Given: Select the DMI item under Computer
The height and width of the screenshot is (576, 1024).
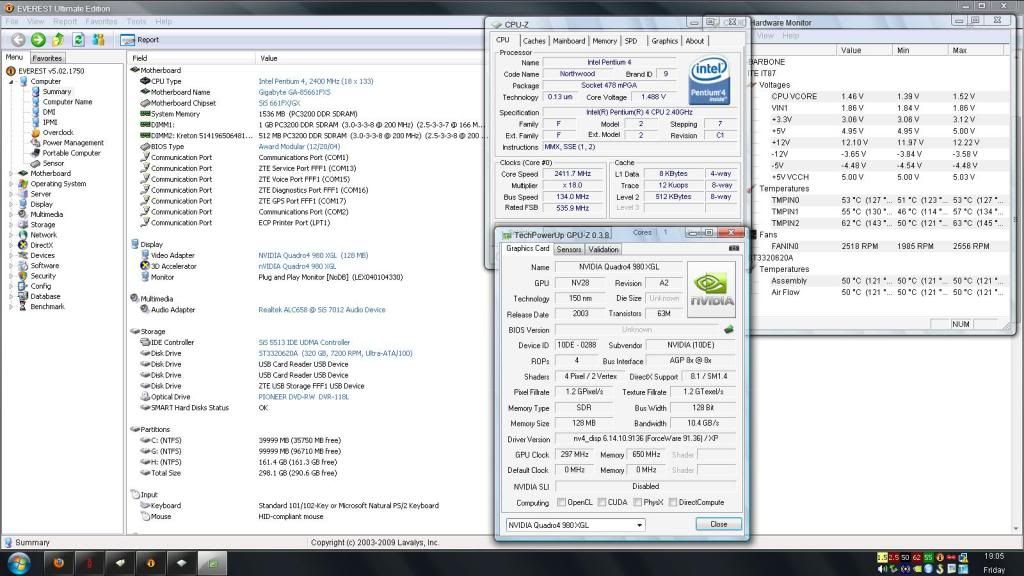Looking at the screenshot, I should pos(49,112).
